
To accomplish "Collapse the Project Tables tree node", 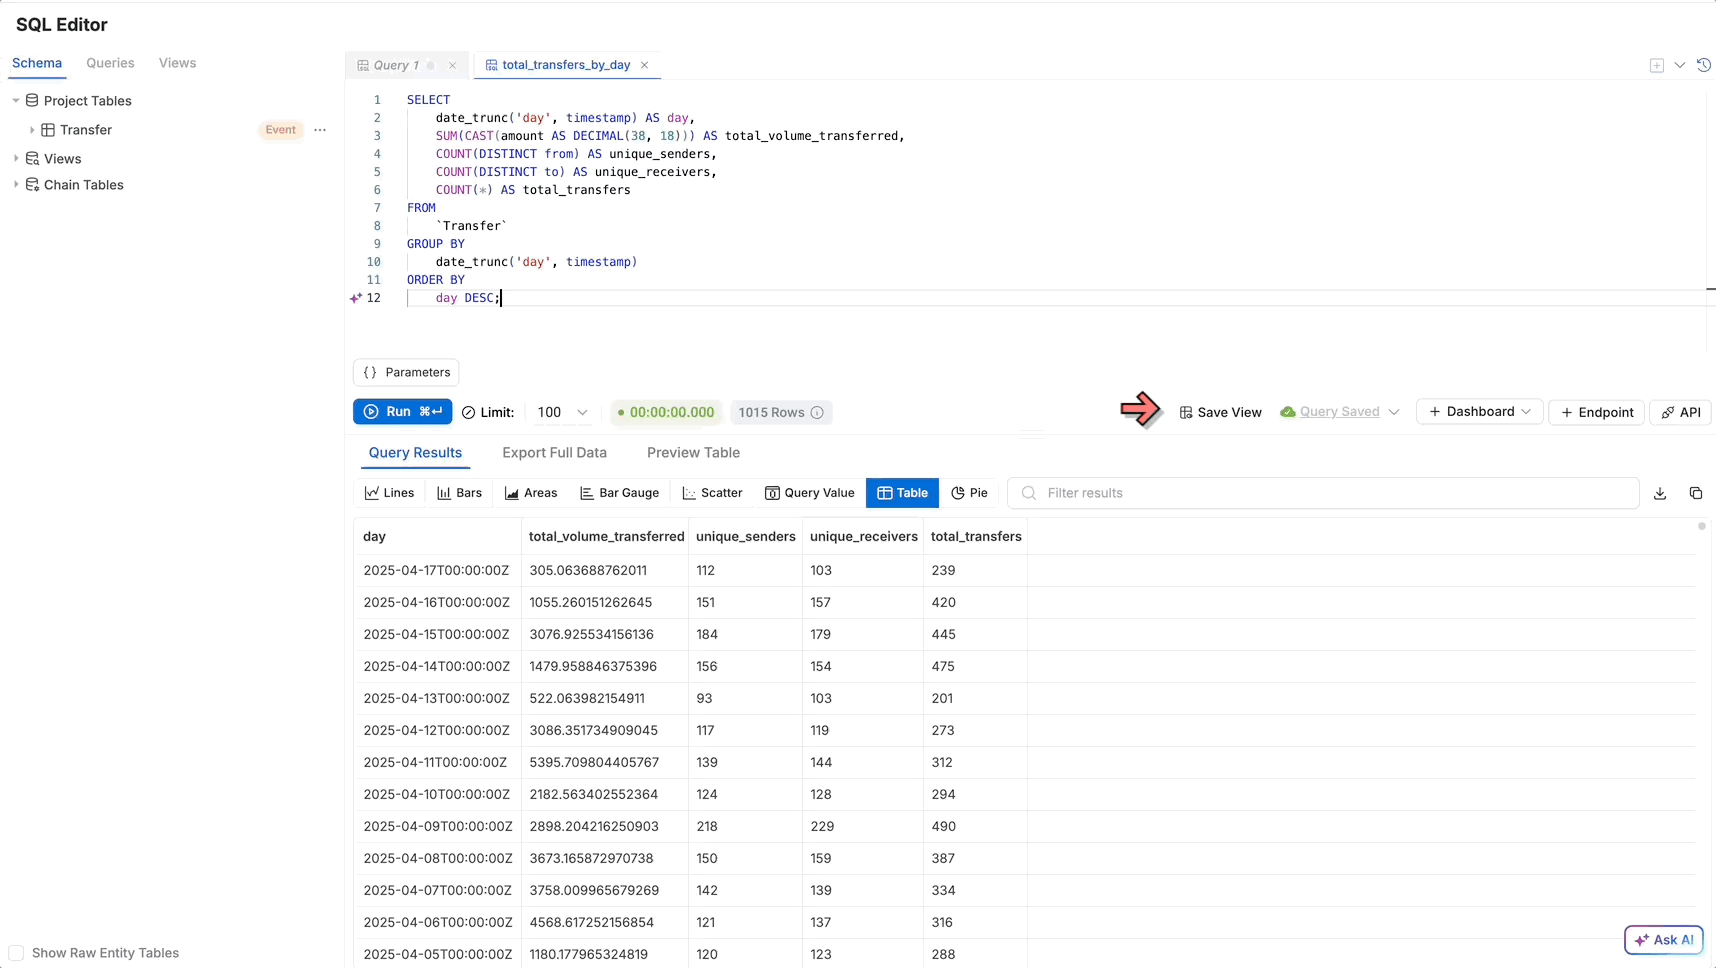I will (16, 101).
